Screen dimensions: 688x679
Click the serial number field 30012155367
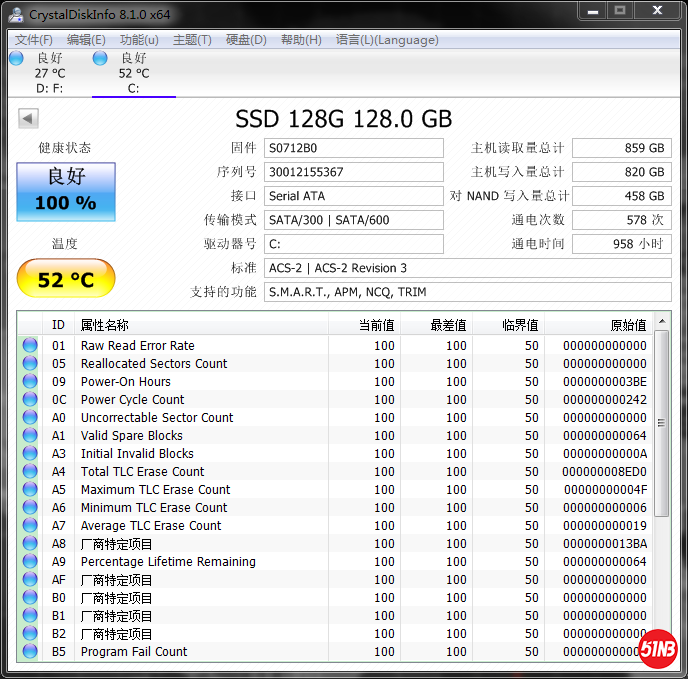pos(354,172)
